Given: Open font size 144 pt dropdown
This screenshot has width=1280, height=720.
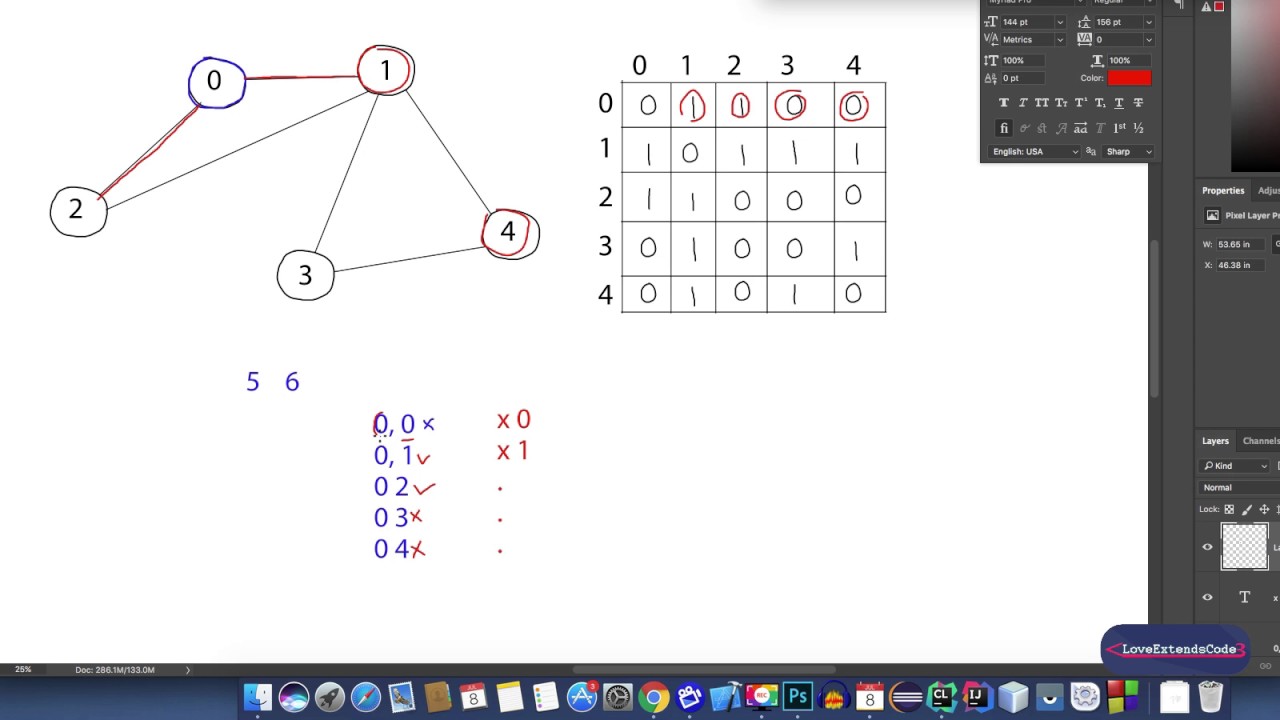Looking at the screenshot, I should pos(1060,22).
